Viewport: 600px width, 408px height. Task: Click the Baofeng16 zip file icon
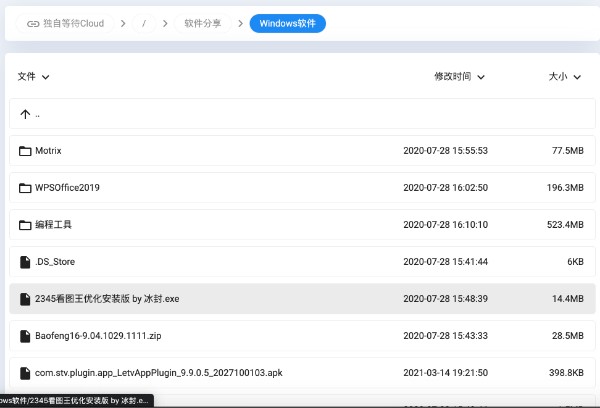click(x=26, y=336)
